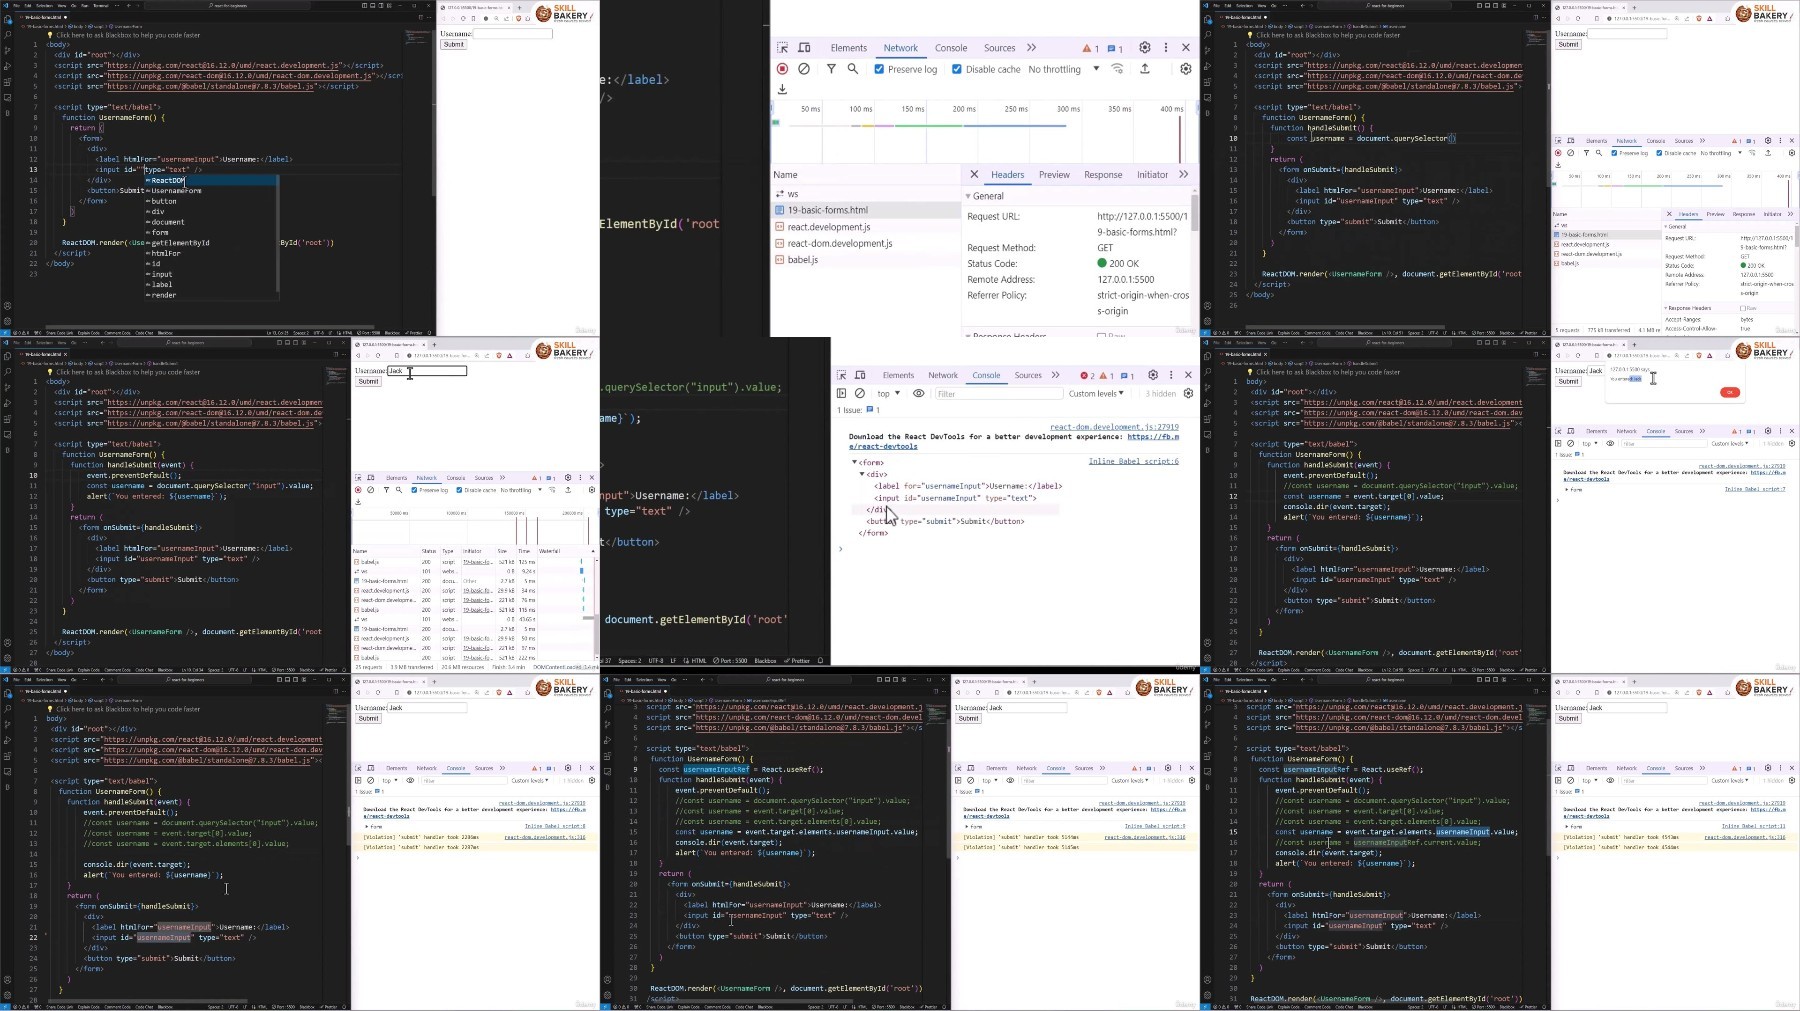Click the Username field containing Jack with the text cursor
The image size is (1800, 1011).
tap(427, 371)
